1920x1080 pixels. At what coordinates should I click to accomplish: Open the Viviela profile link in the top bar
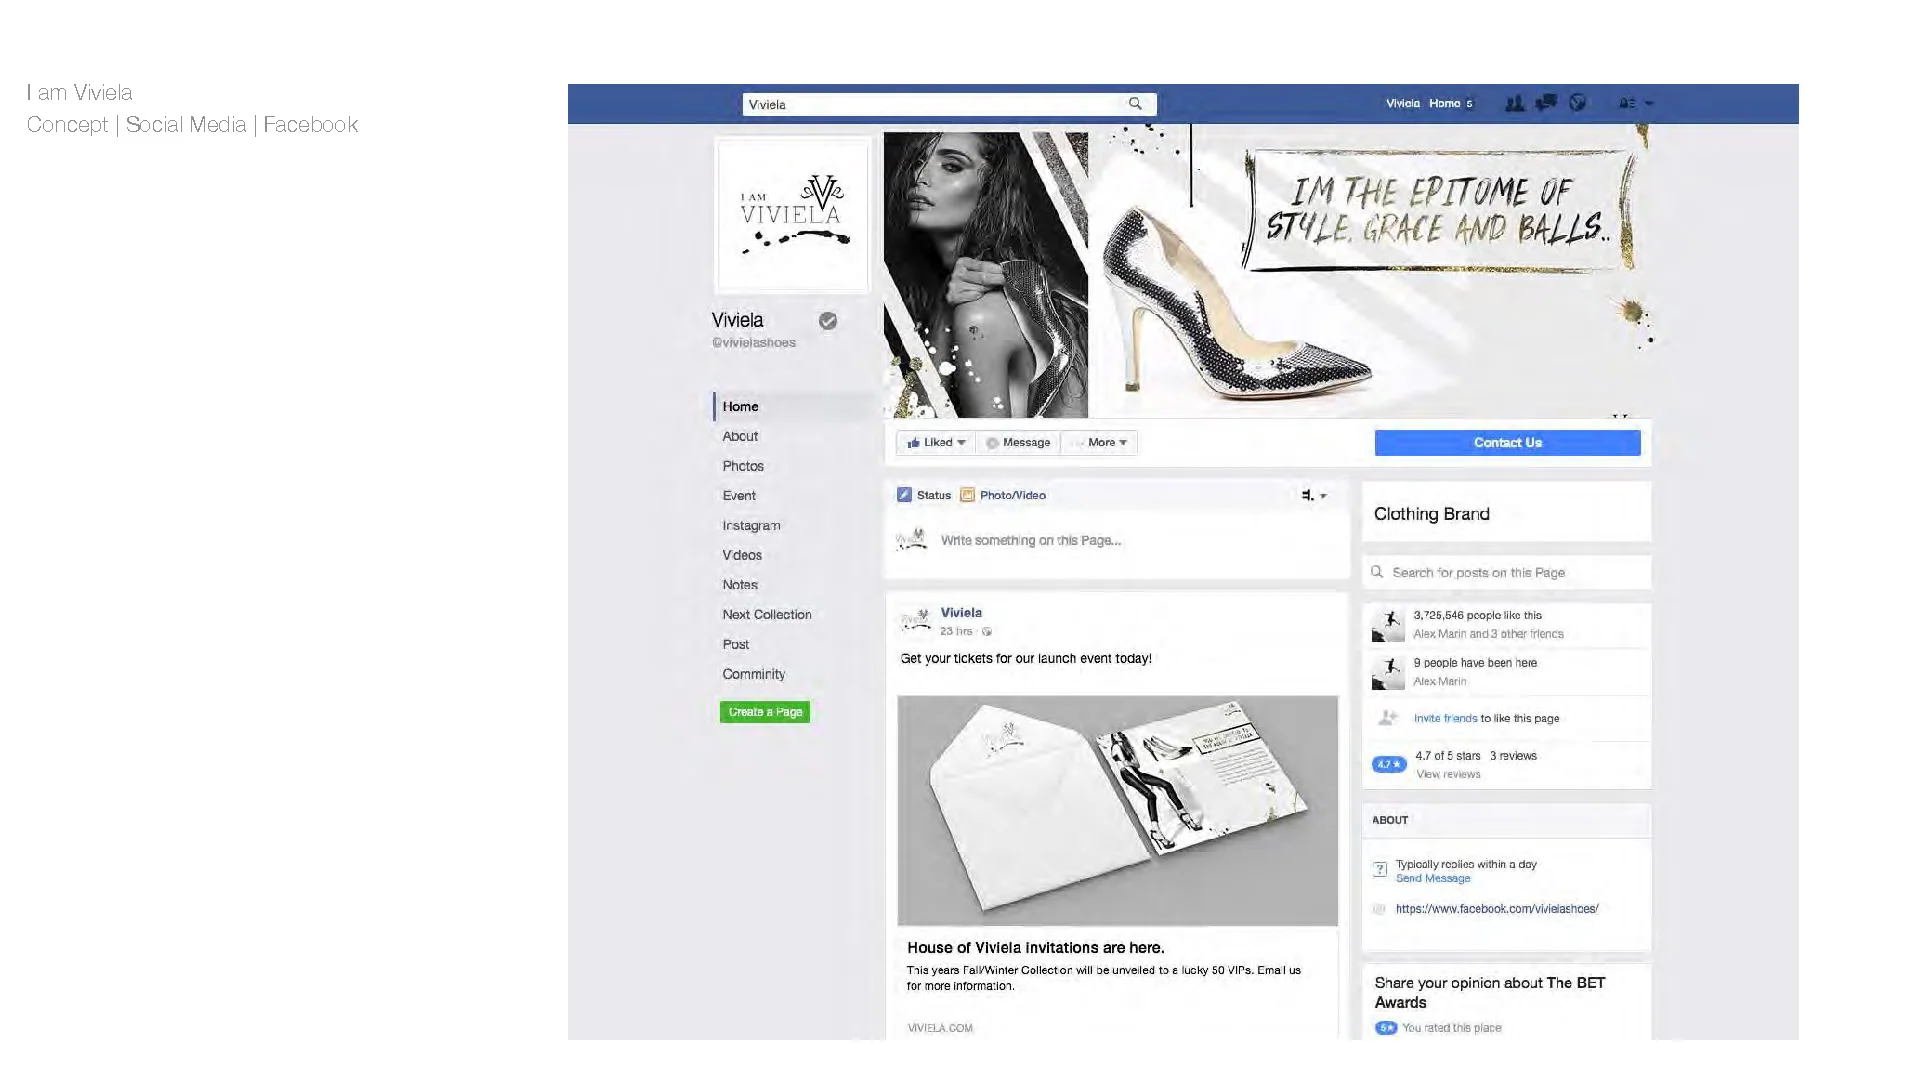tap(1402, 103)
